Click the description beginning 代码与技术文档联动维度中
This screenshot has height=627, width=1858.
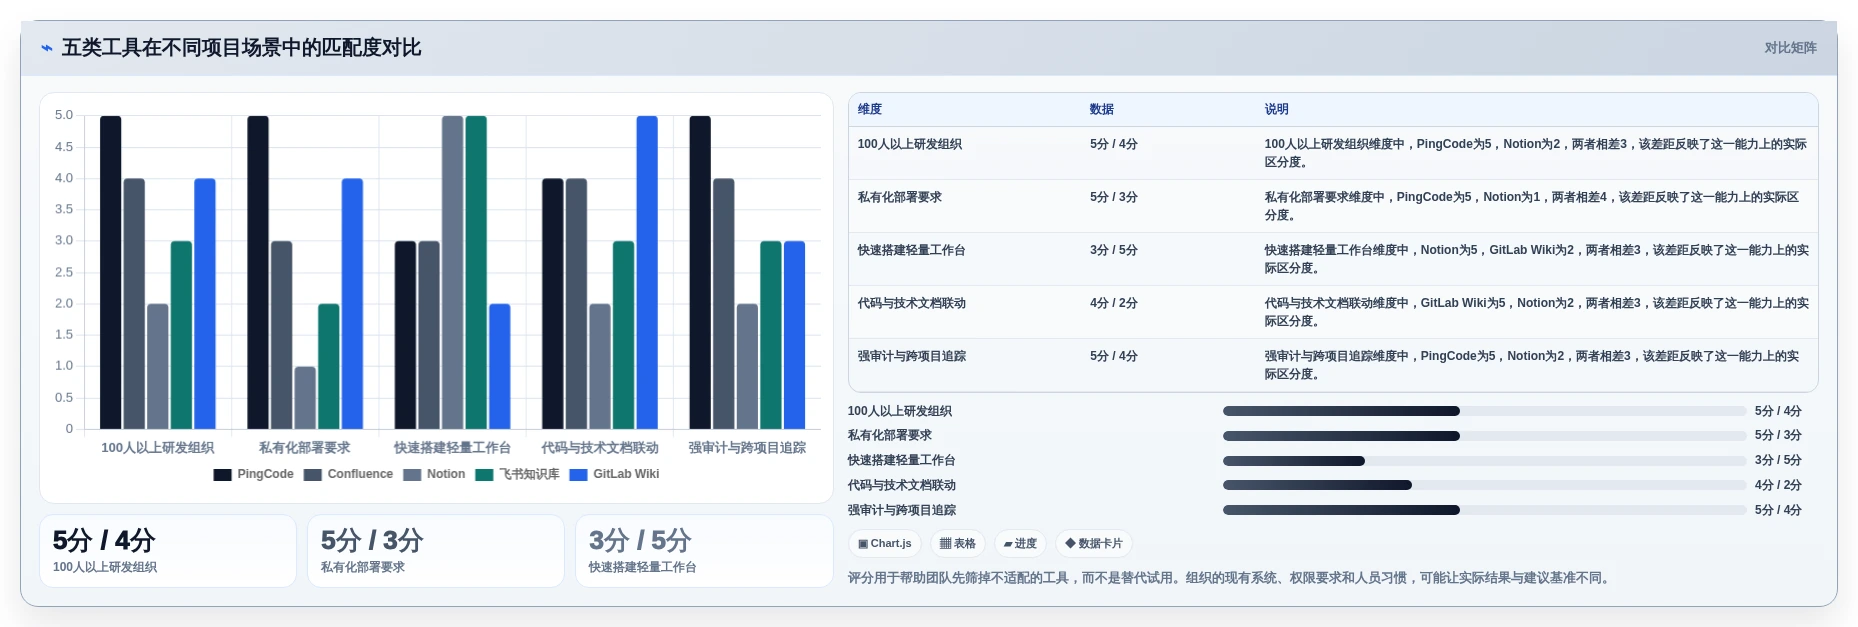pos(1536,312)
